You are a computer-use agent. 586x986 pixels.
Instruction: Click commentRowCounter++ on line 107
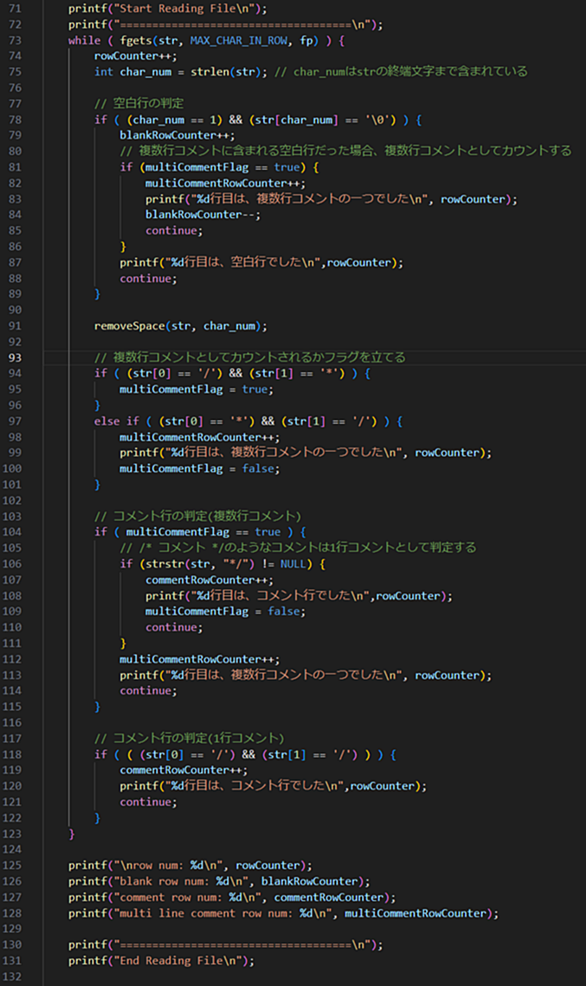point(209,580)
